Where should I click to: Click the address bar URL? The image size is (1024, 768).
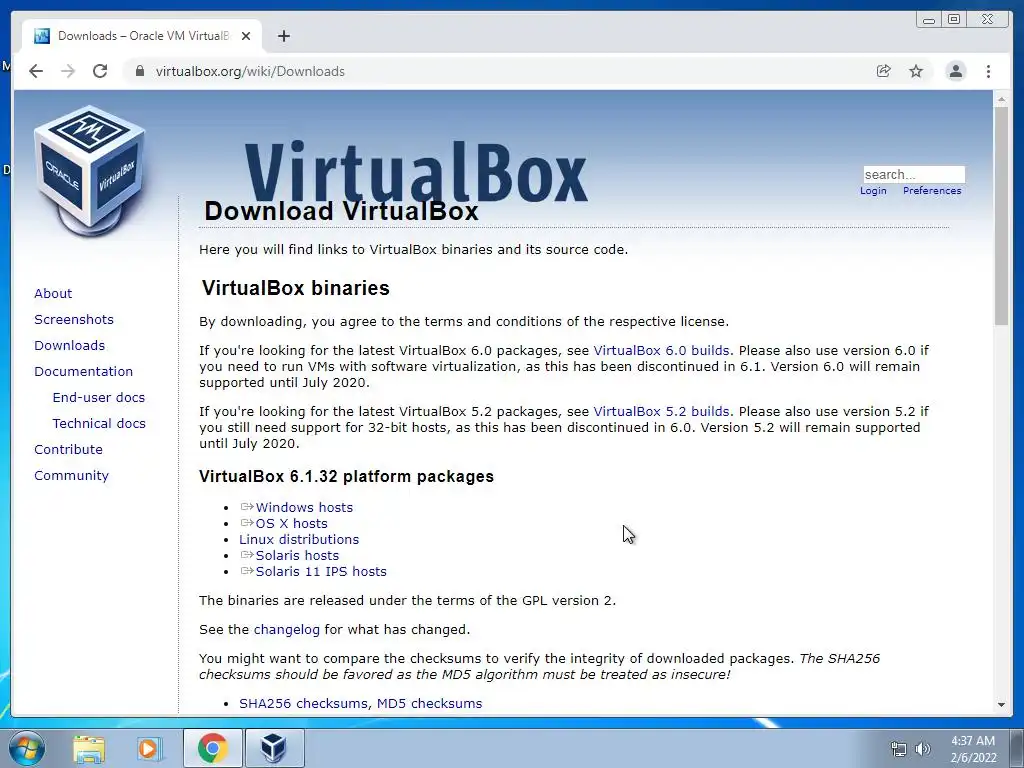(249, 71)
